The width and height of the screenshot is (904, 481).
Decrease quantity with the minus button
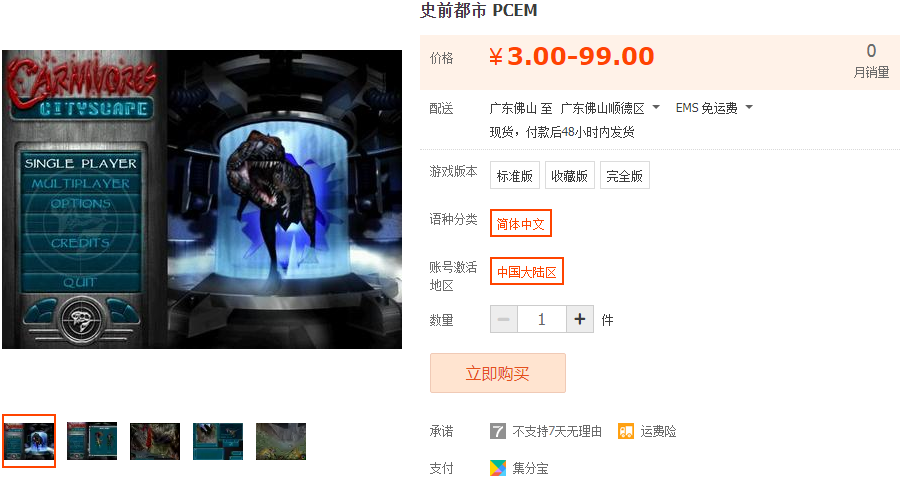tap(503, 319)
